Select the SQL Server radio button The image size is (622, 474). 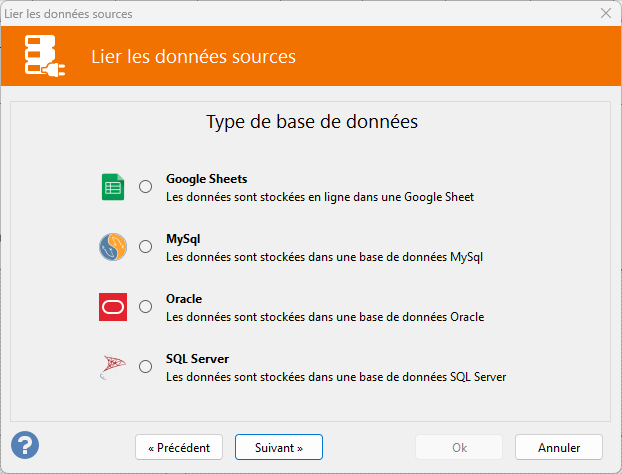pos(146,366)
